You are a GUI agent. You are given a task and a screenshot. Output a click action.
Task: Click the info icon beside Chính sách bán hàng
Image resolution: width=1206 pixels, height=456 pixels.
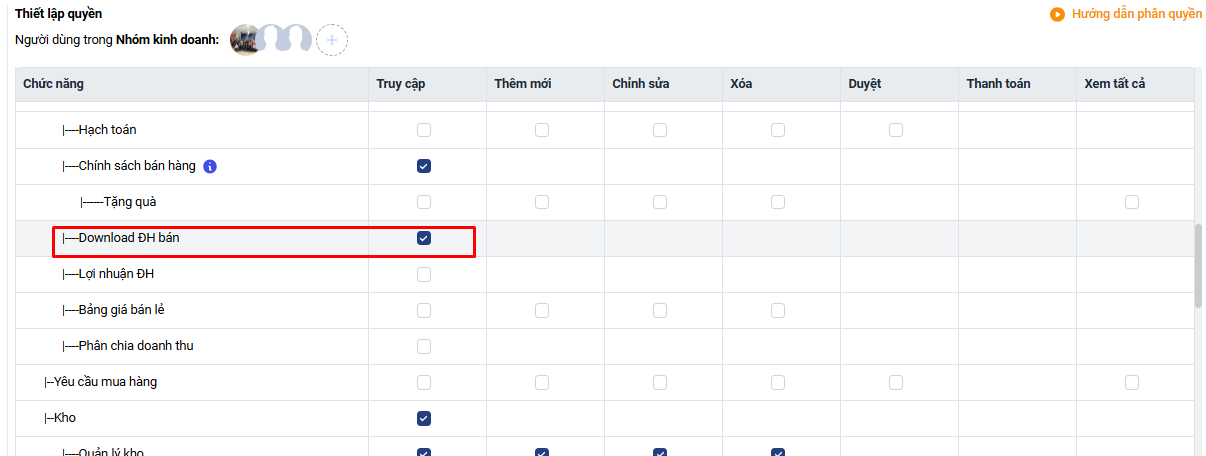click(210, 166)
